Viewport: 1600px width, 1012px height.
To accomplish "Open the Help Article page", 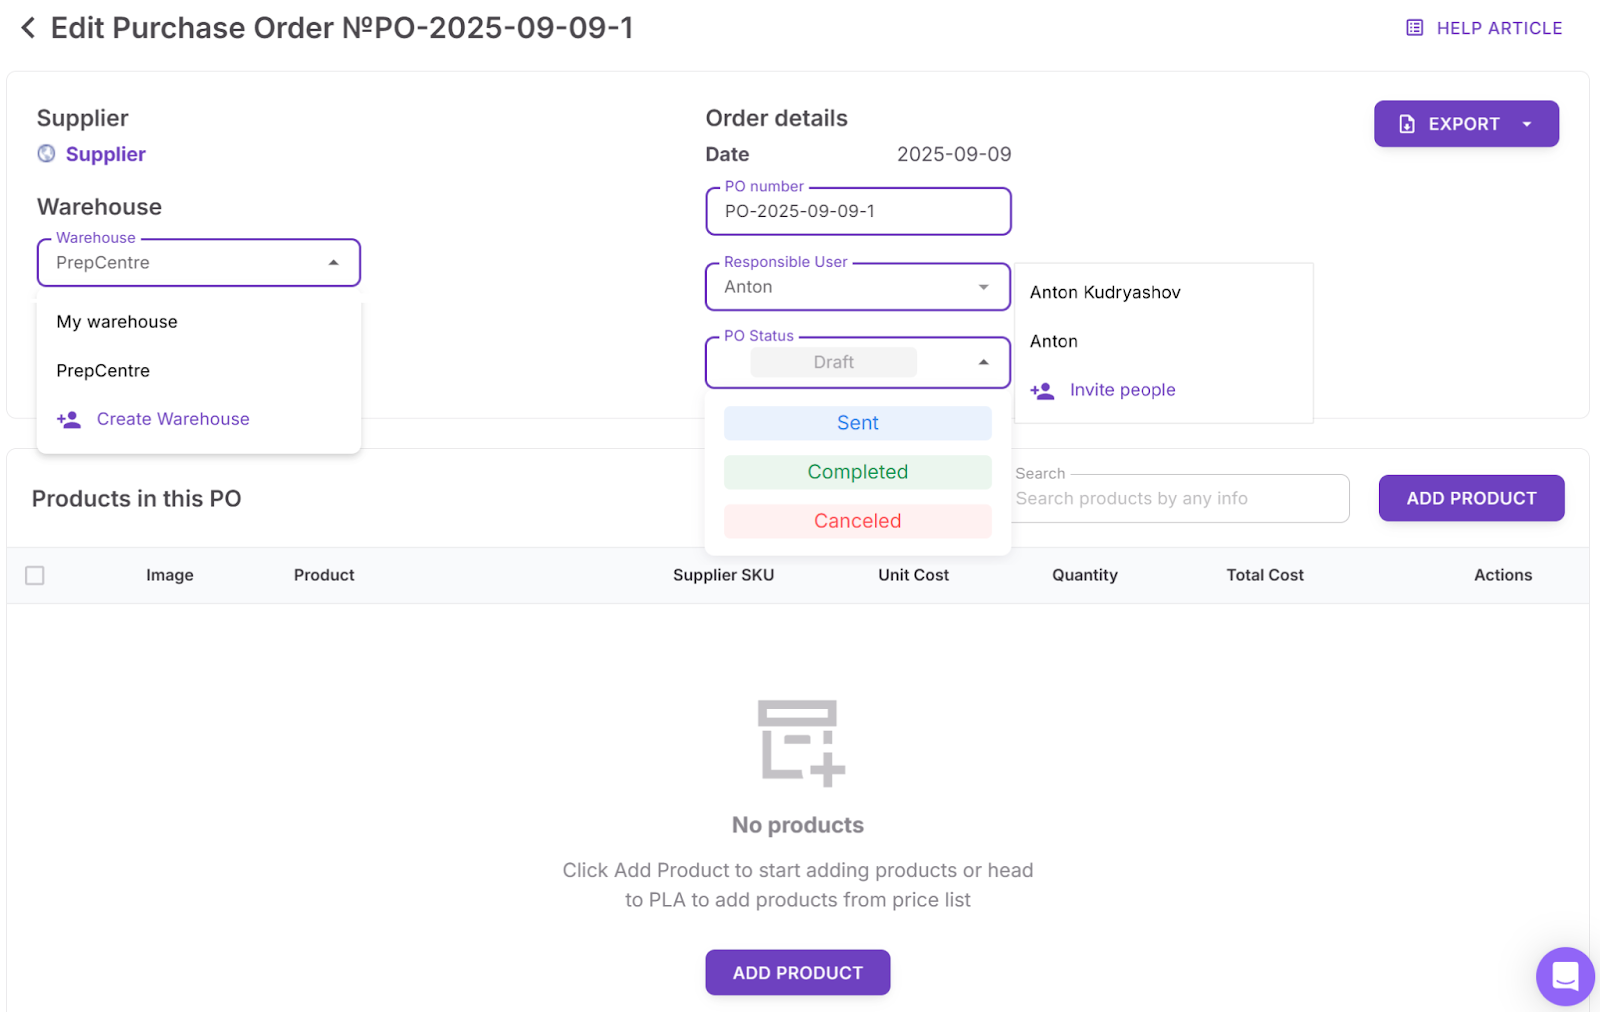I will 1483,27.
